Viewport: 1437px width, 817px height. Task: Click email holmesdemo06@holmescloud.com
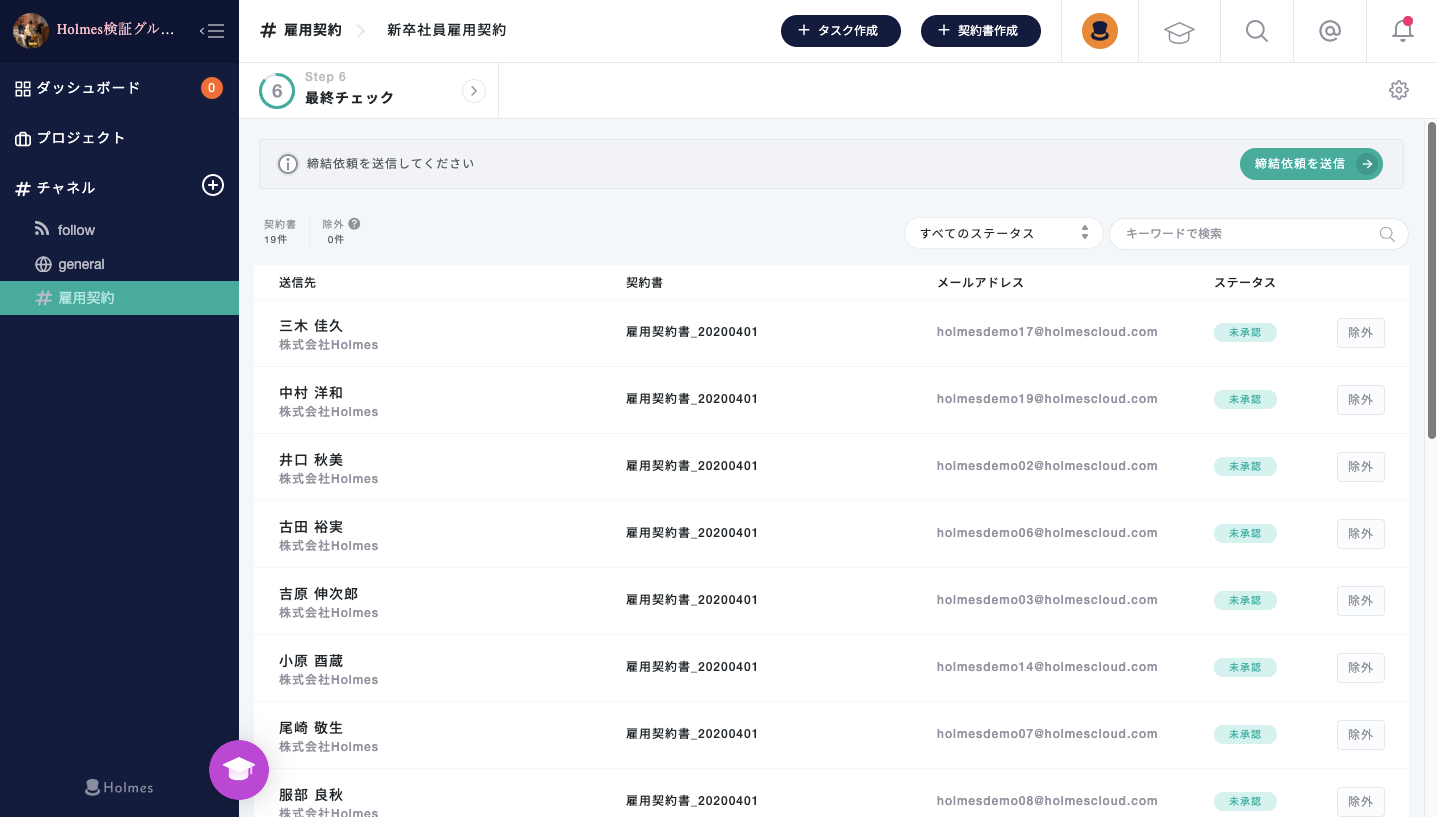tap(1047, 533)
